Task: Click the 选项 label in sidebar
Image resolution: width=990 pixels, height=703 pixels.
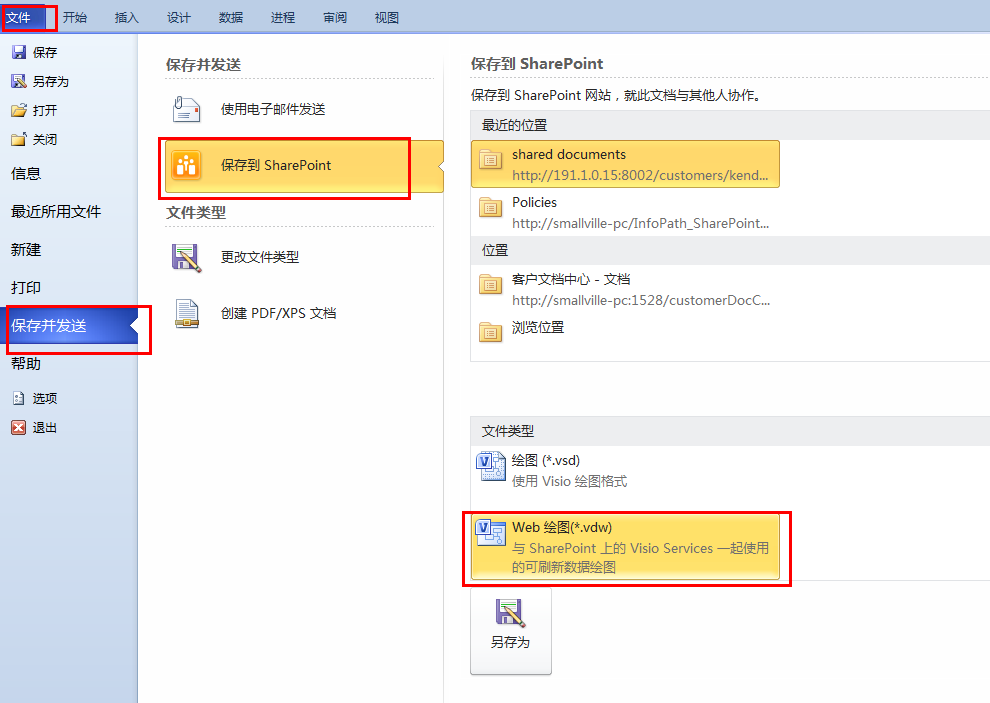Action: coord(45,399)
